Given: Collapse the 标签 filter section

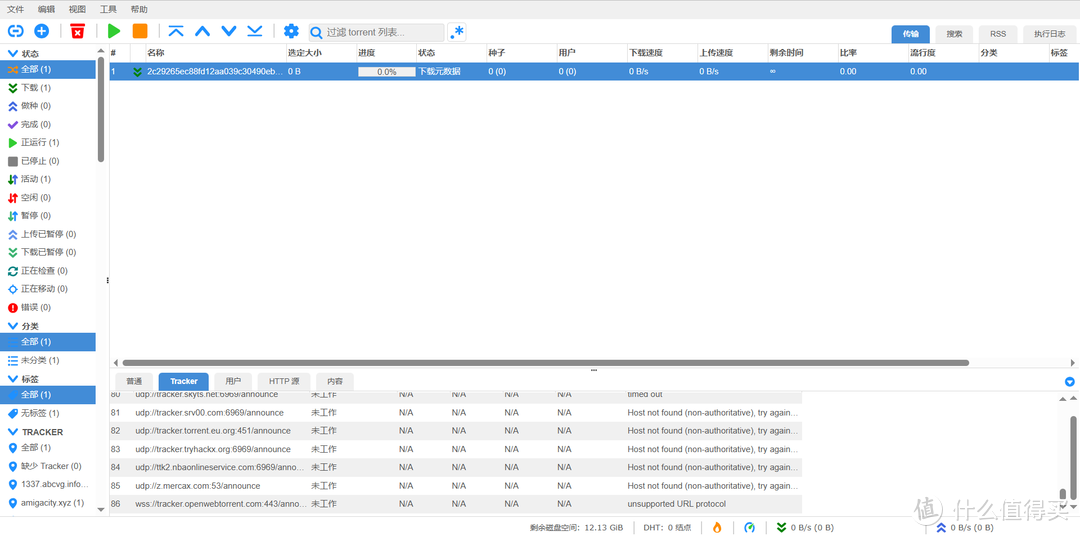Looking at the screenshot, I should (12, 378).
